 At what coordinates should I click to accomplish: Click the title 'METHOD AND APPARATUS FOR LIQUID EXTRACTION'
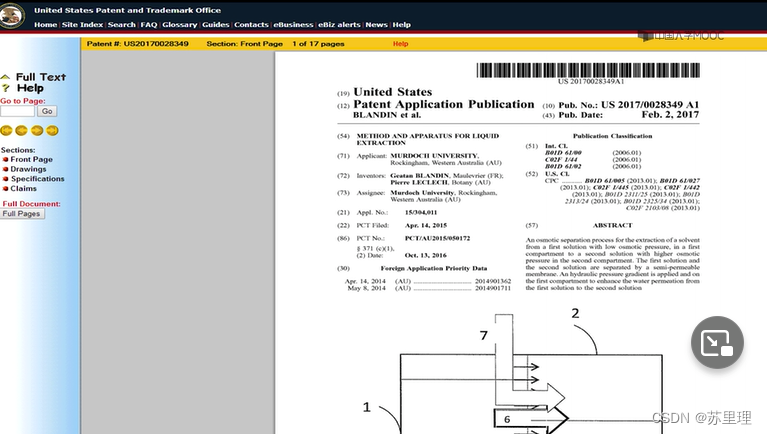click(x=428, y=139)
